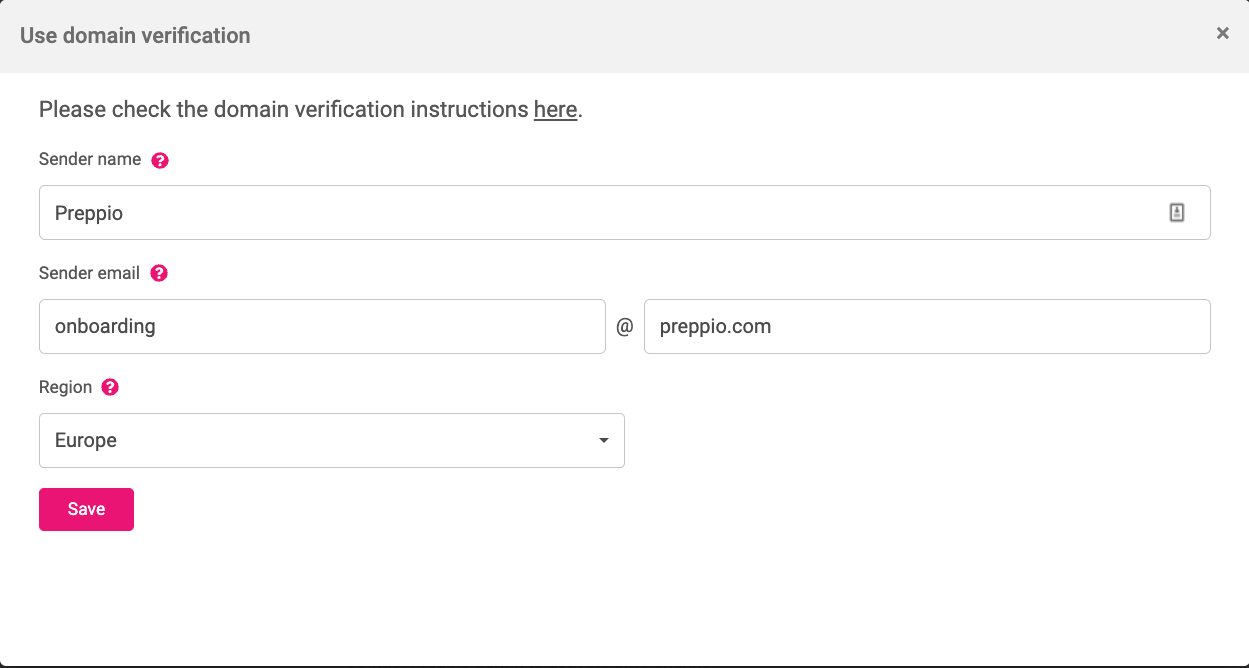This screenshot has width=1249, height=668.
Task: Click the "Sender email" field label
Action: pyautogui.click(x=88, y=272)
